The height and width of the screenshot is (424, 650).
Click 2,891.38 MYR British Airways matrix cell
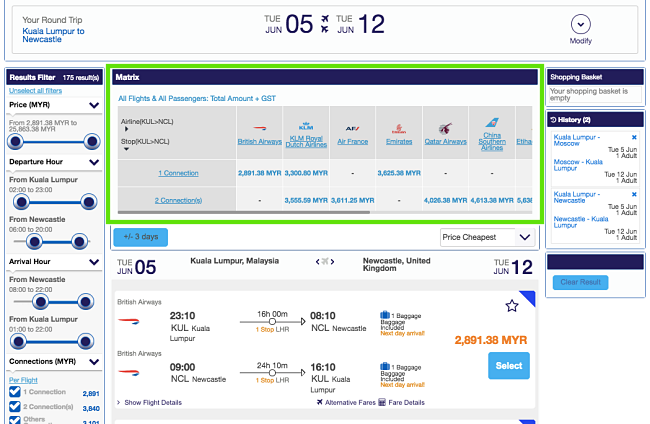[260, 173]
